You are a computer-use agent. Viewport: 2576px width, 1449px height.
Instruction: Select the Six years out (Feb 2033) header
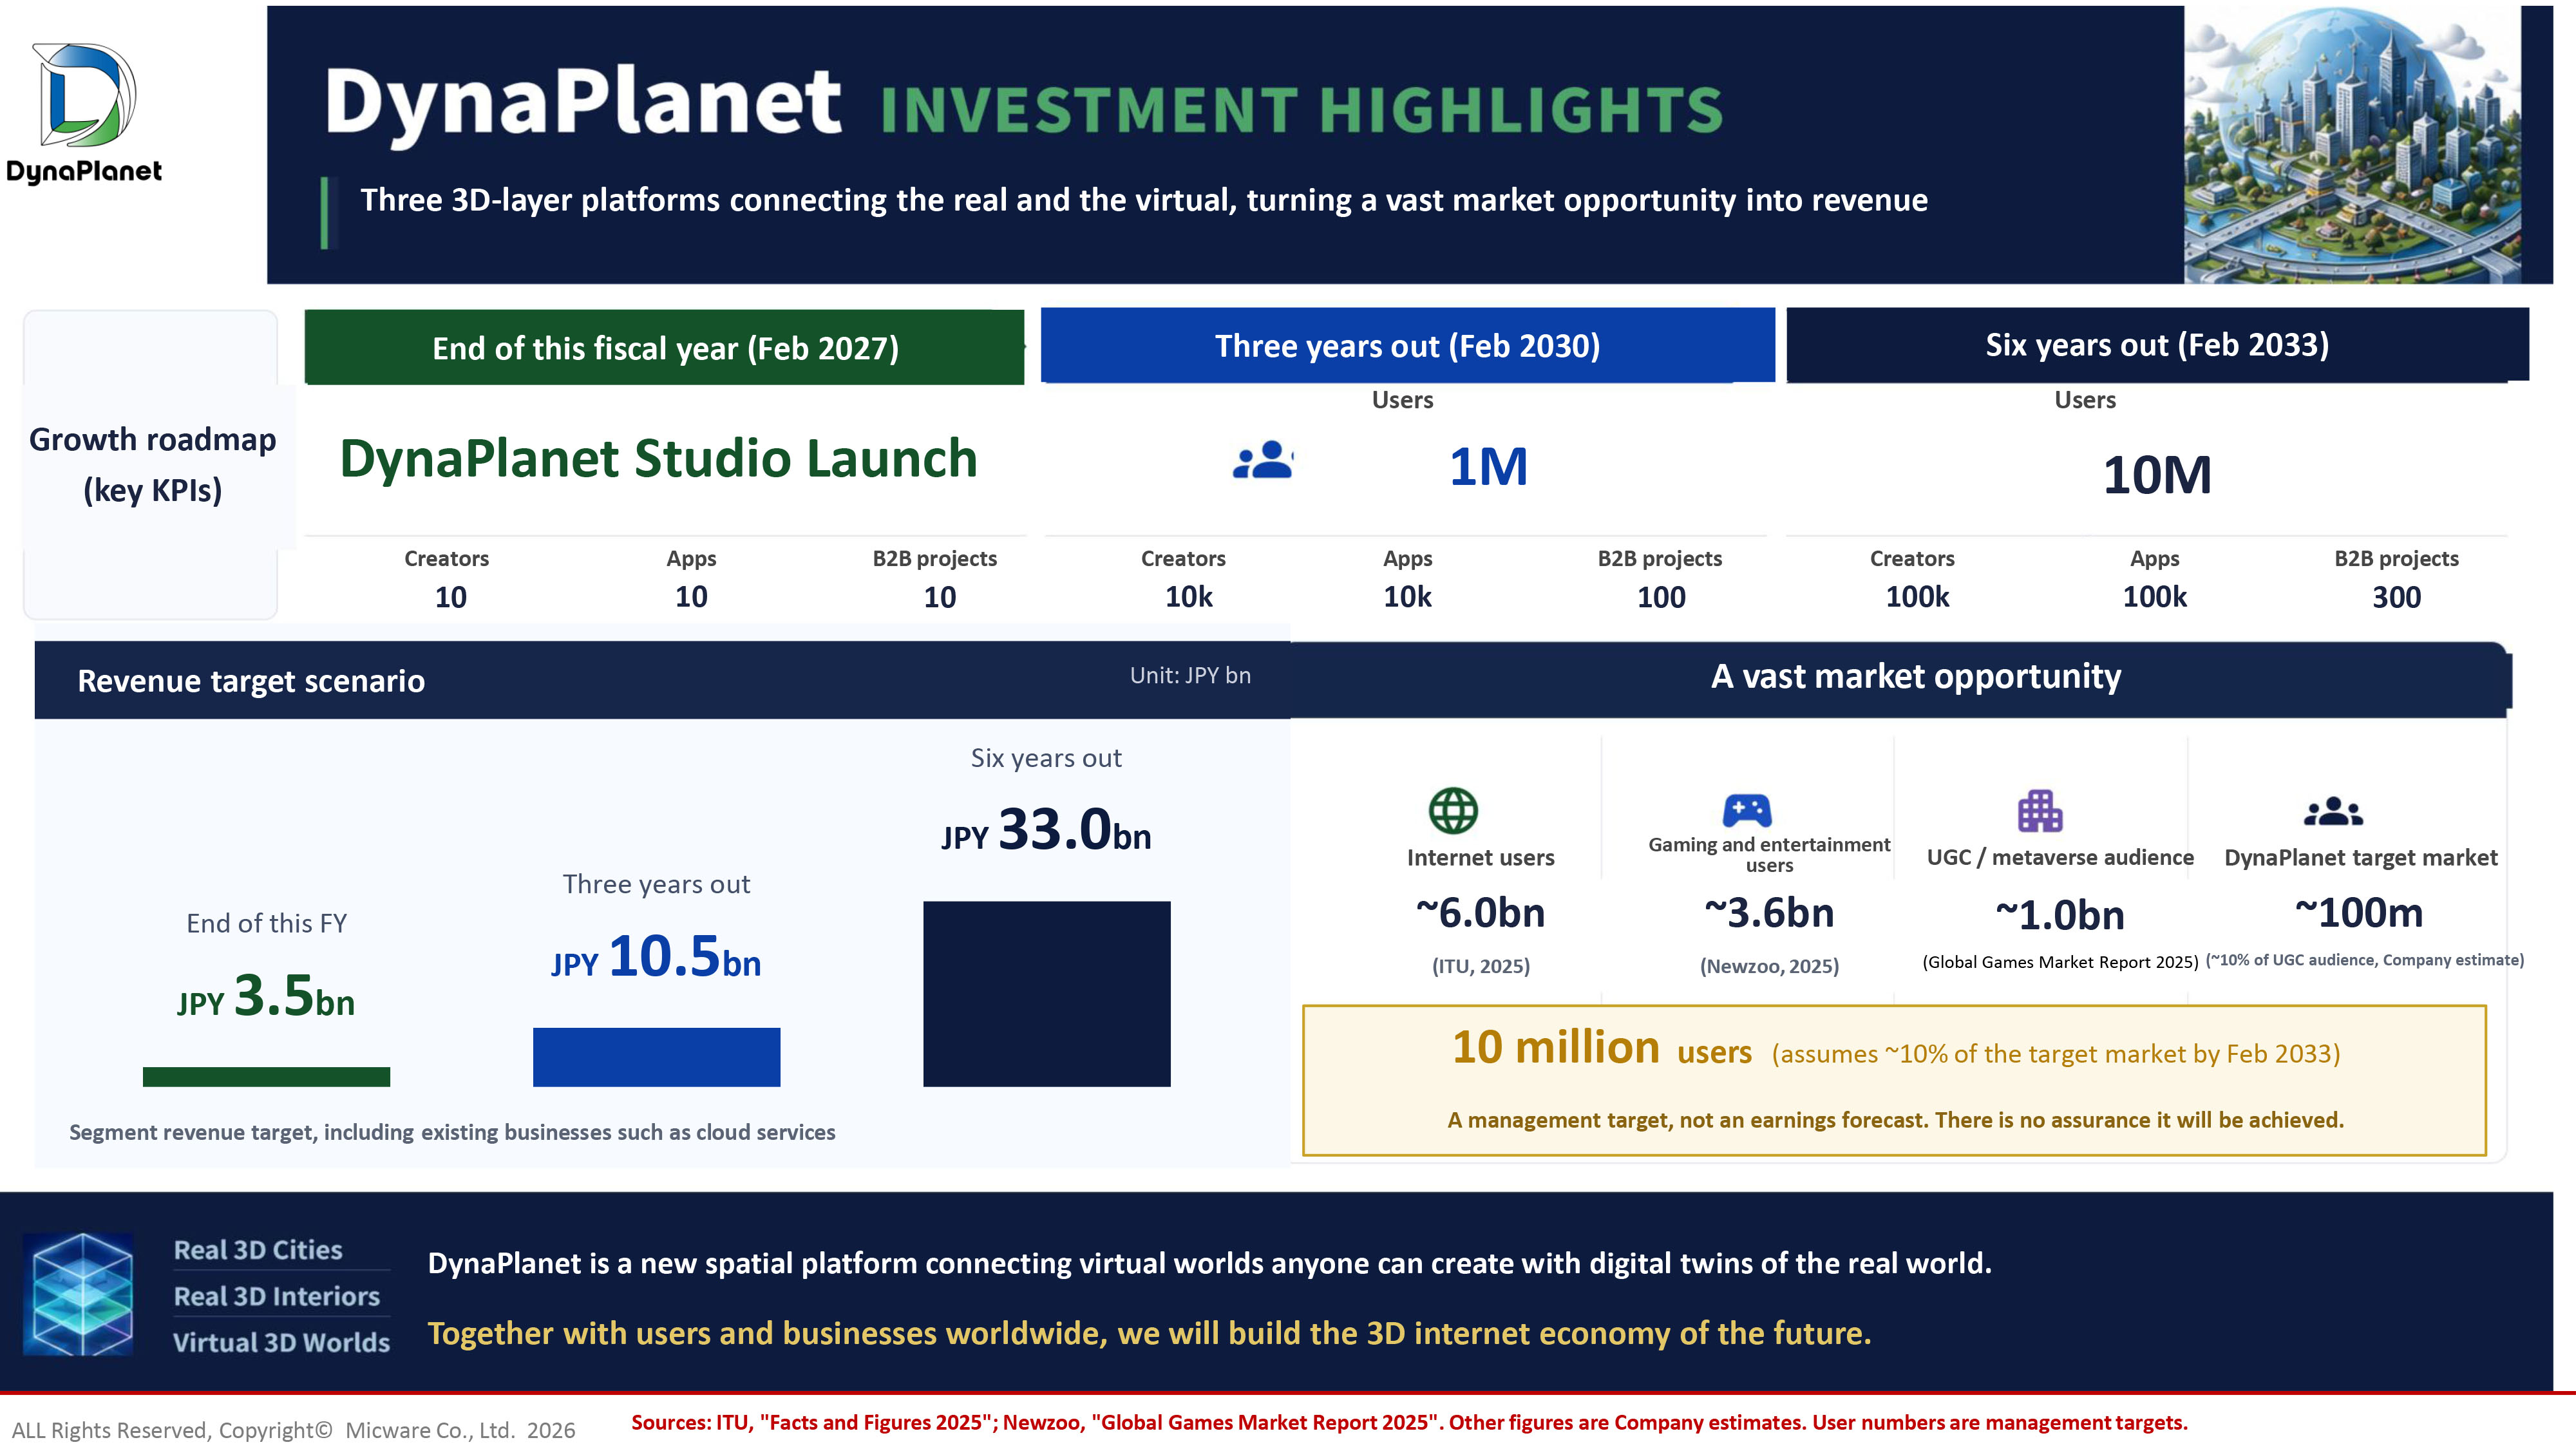[x=2157, y=344]
